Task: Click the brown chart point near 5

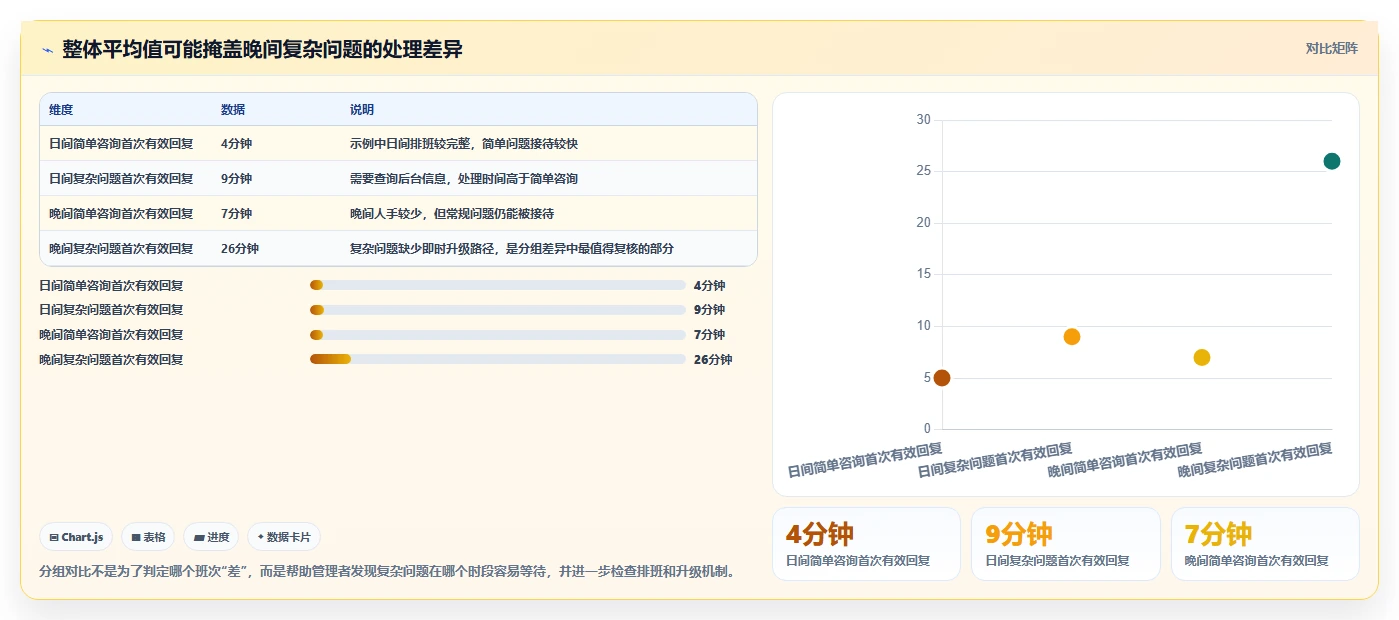Action: coord(942,378)
